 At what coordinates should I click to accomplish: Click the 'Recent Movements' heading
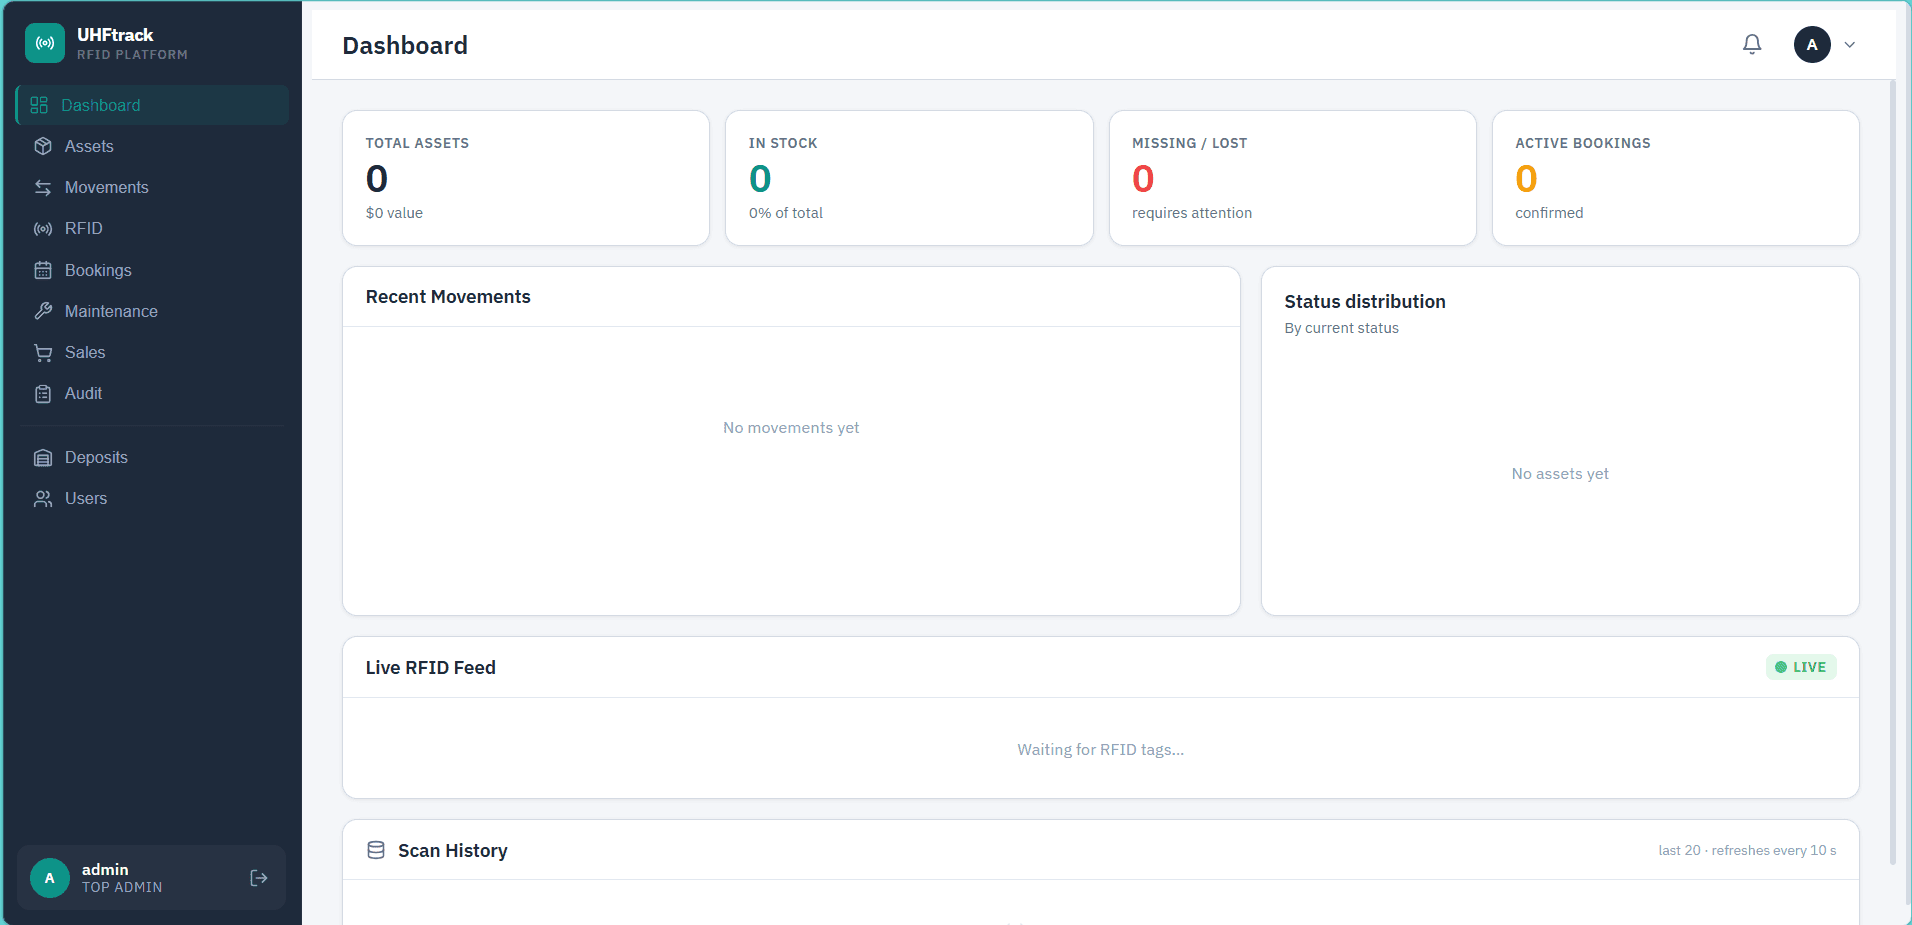point(448,297)
